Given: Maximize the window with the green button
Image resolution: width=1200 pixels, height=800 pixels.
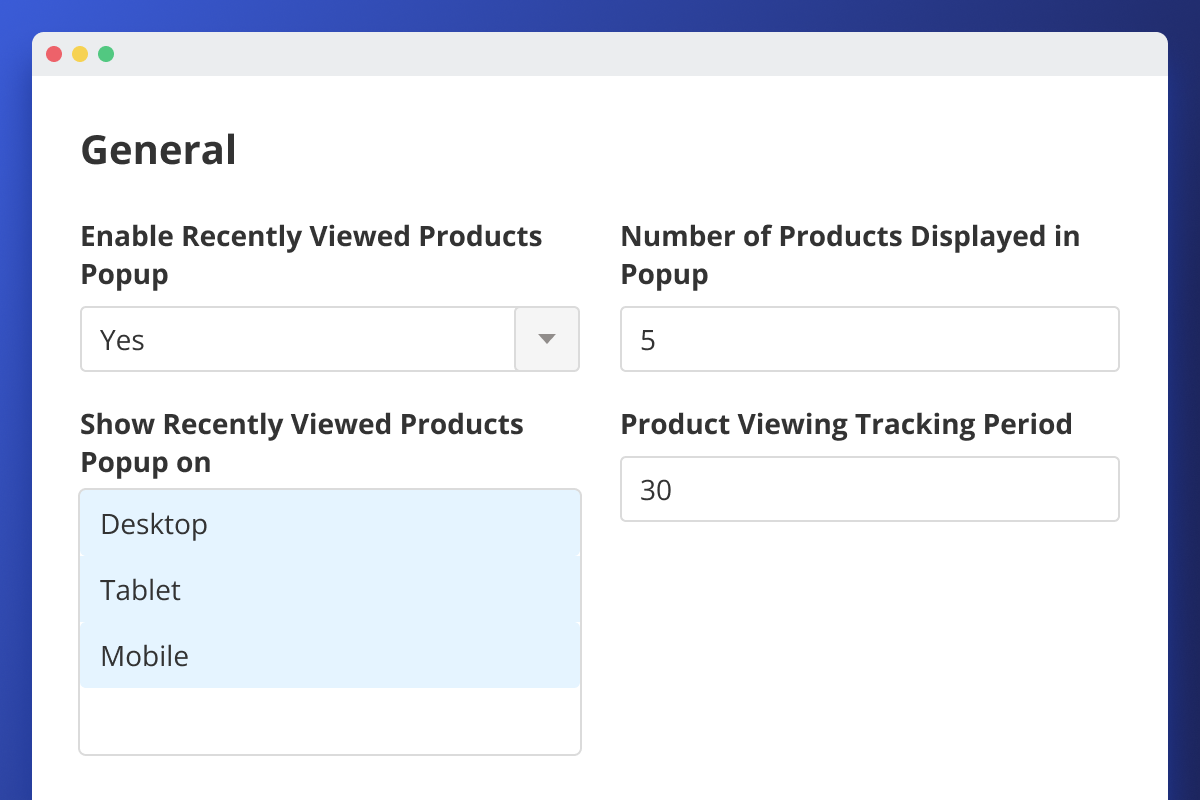Looking at the screenshot, I should [x=106, y=54].
